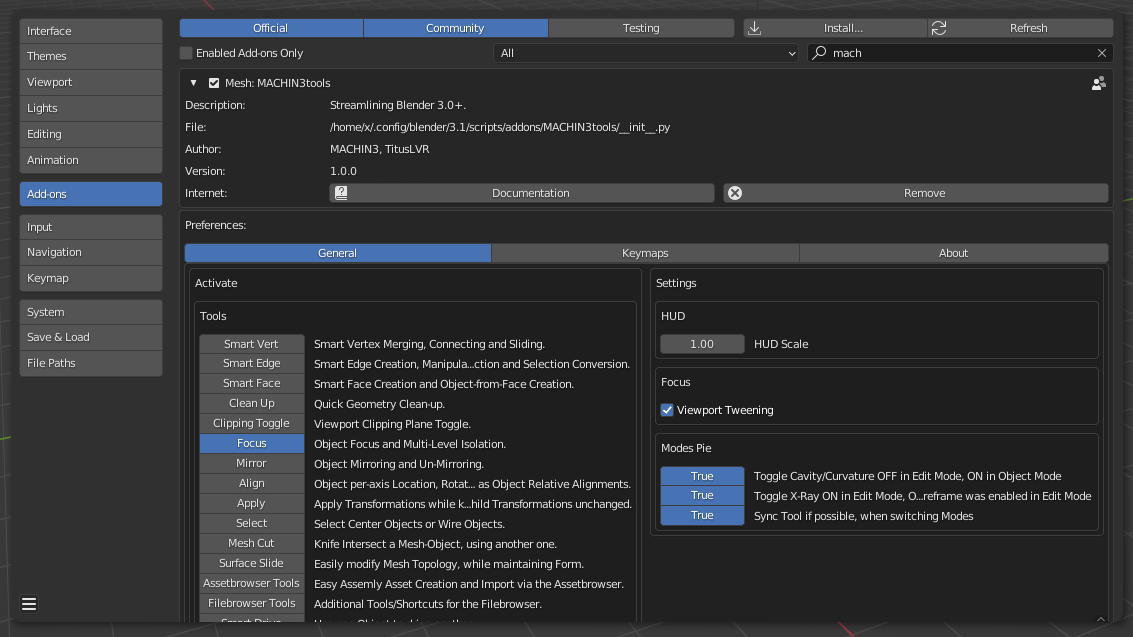Open the About tab
1133x637 pixels.
pos(954,253)
